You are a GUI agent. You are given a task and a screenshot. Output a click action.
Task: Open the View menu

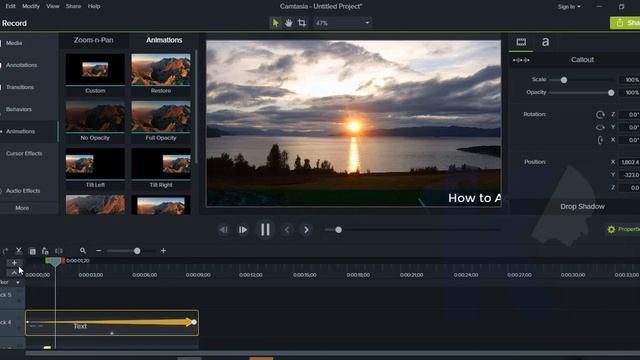(x=53, y=6)
